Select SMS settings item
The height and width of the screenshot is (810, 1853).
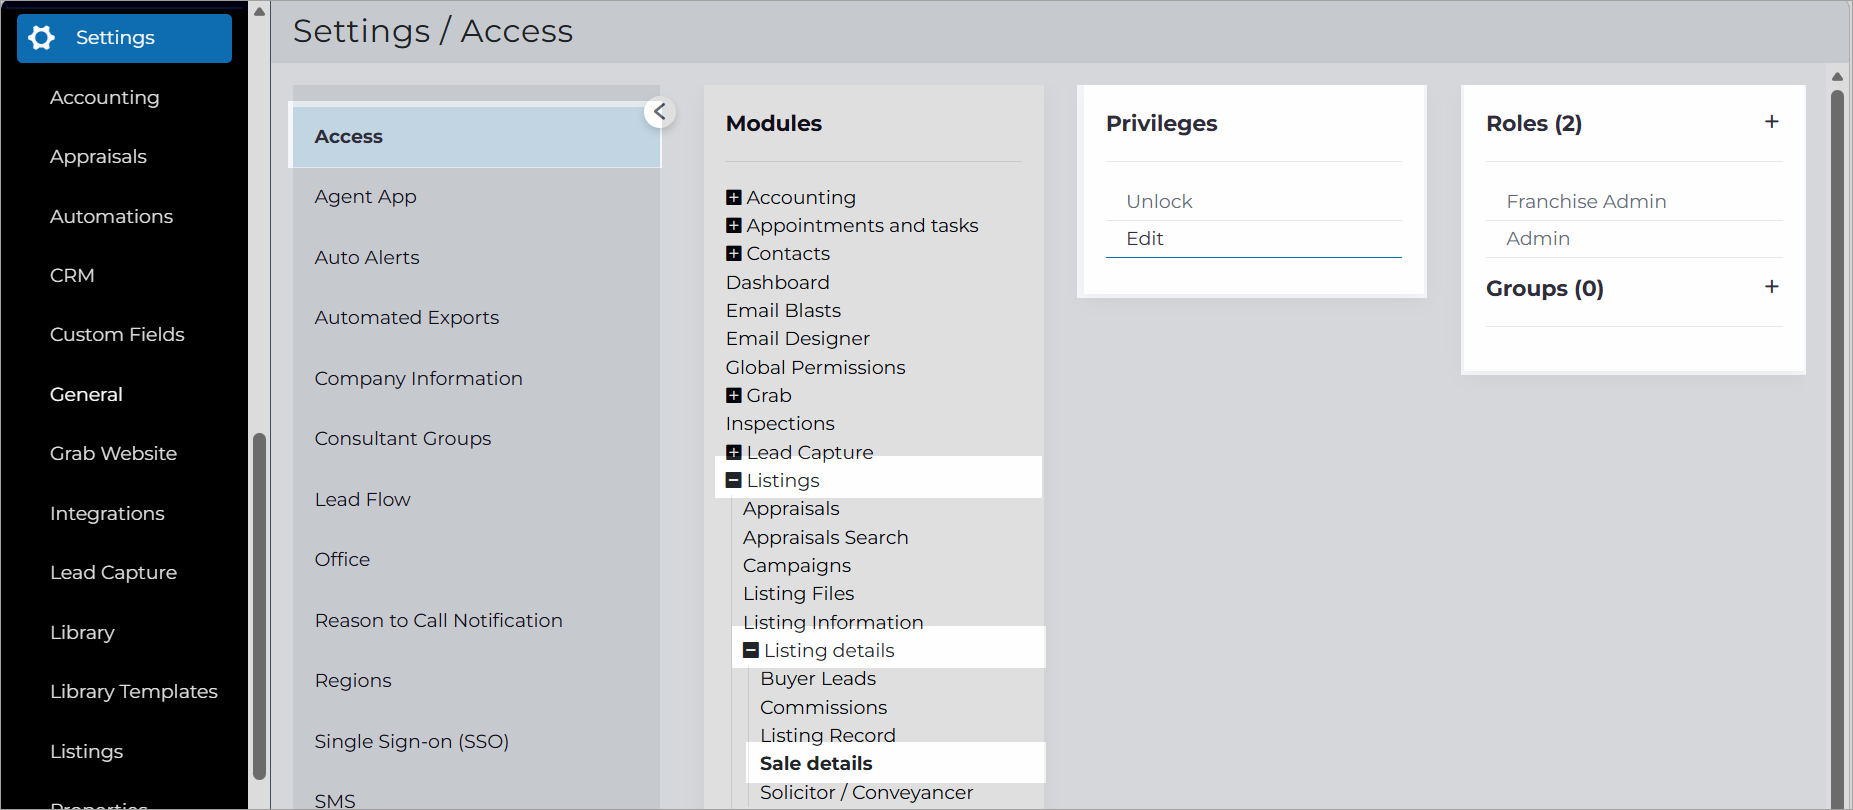click(335, 801)
